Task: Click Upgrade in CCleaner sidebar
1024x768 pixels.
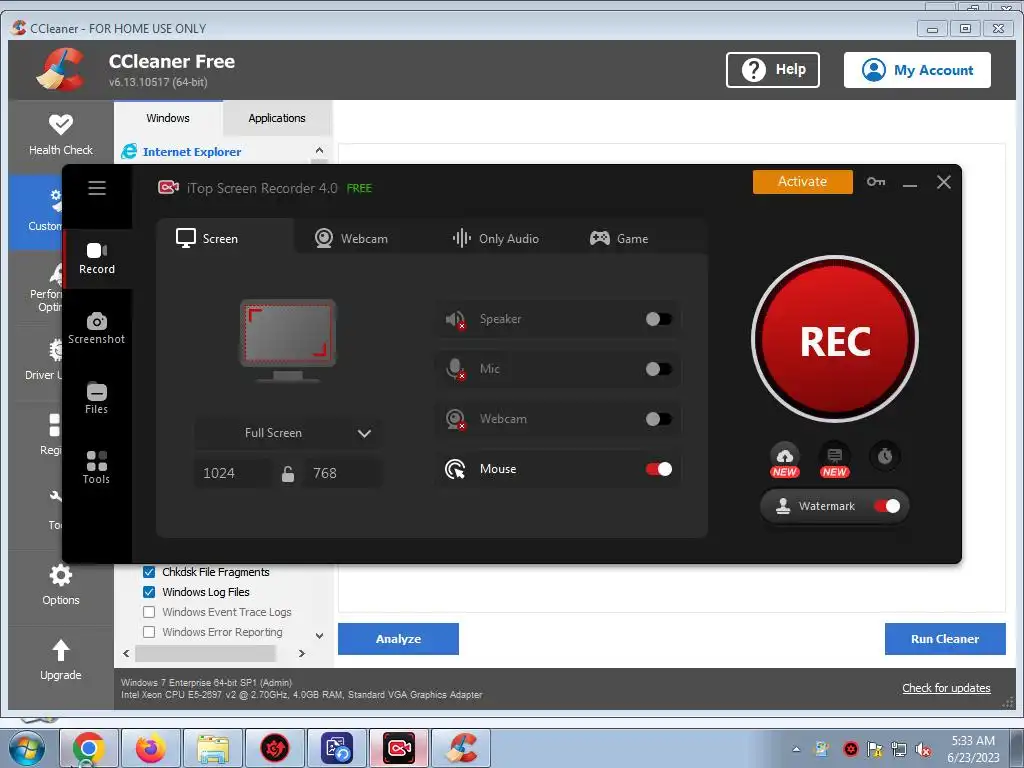Action: [x=61, y=660]
